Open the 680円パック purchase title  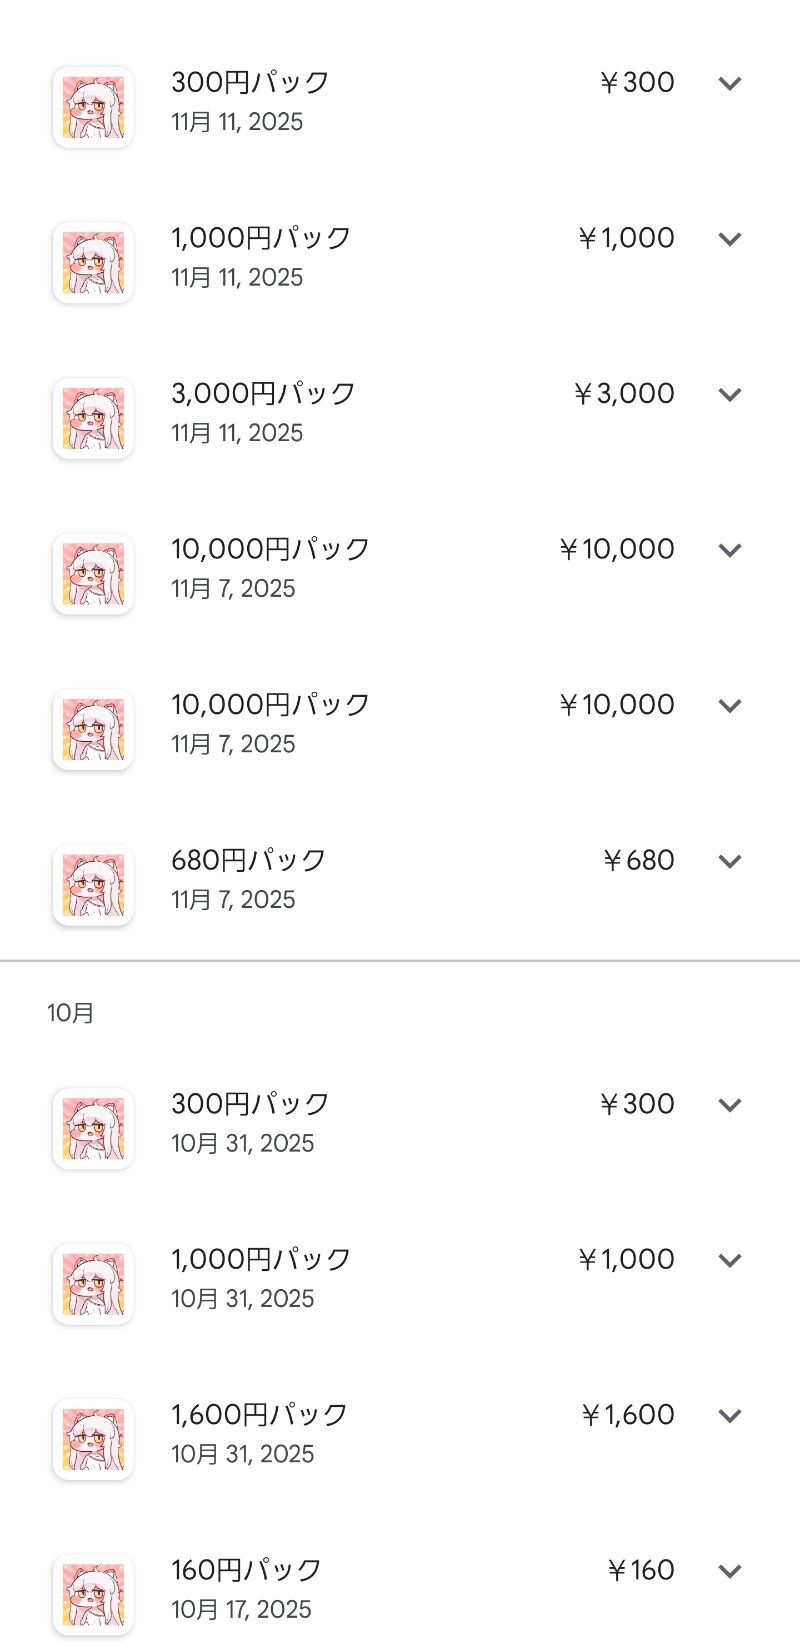click(249, 860)
